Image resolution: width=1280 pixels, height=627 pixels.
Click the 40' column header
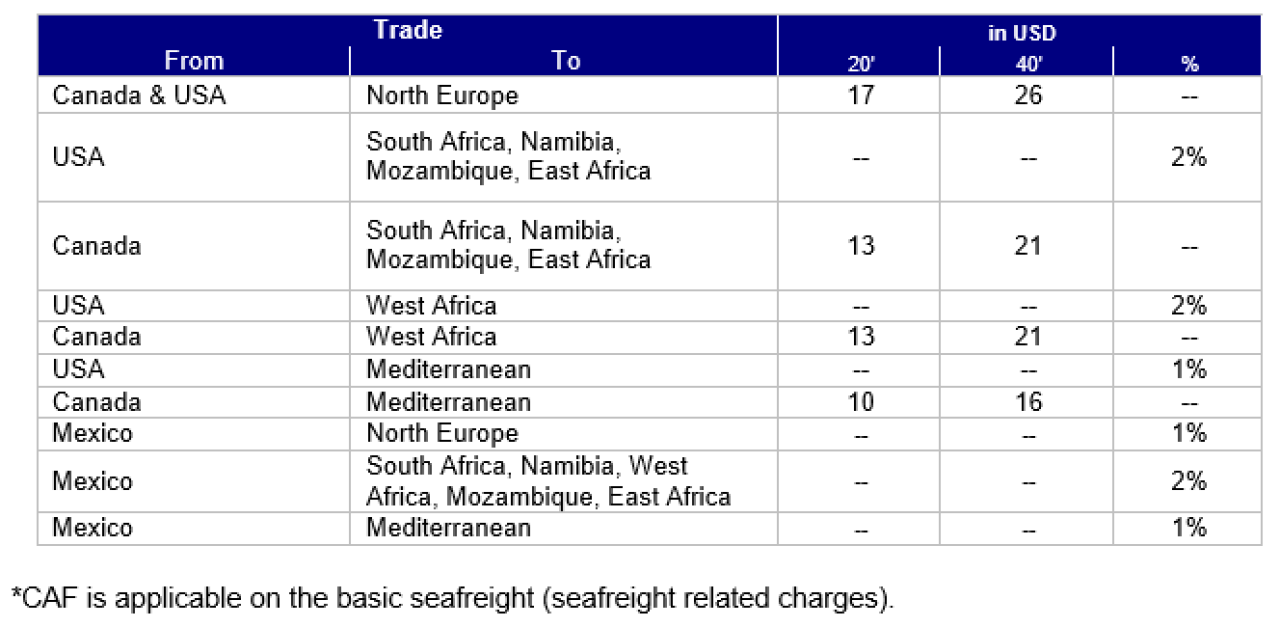coord(1026,64)
